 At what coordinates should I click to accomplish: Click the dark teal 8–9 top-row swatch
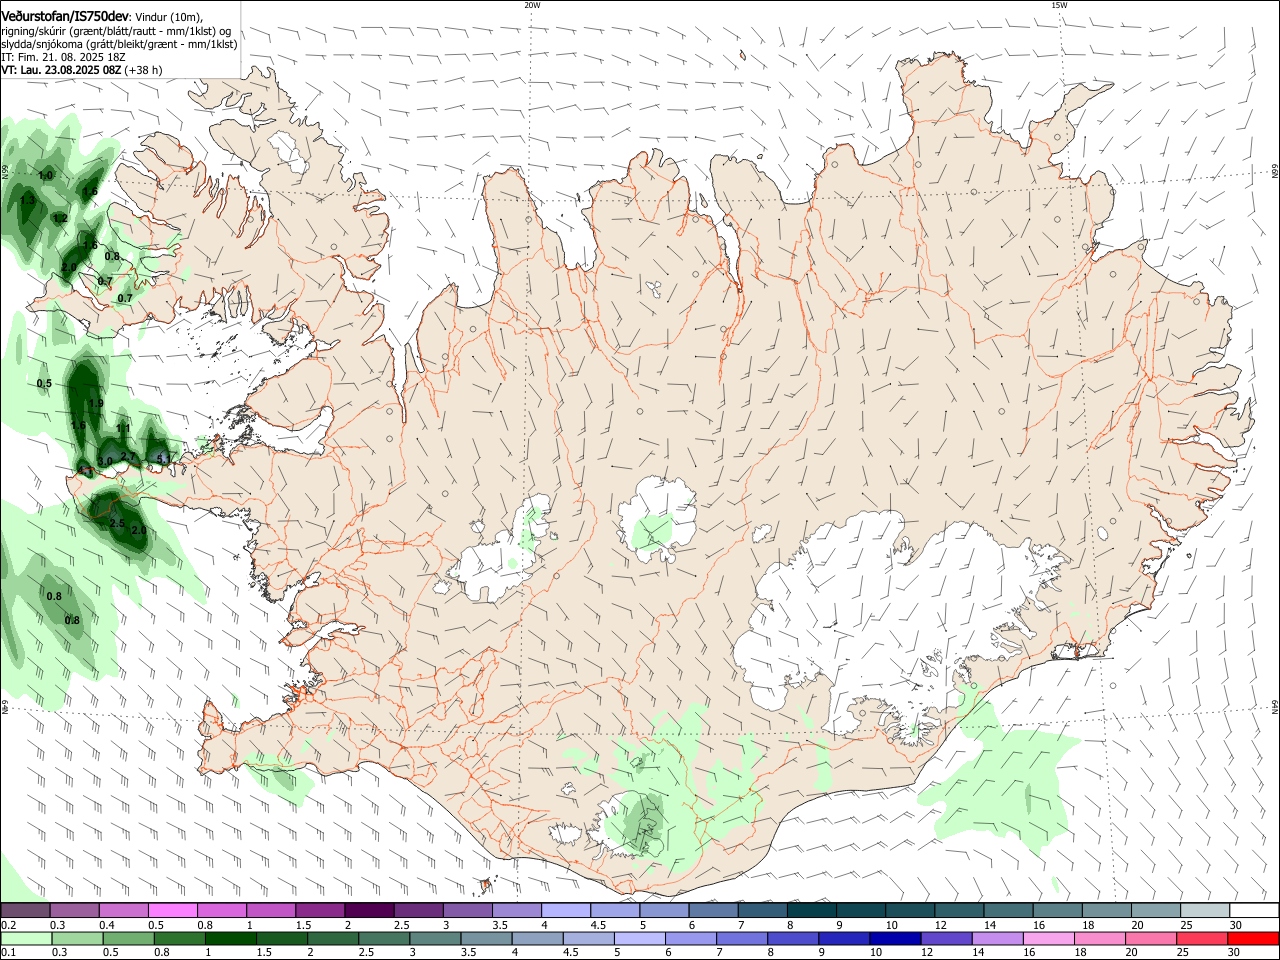(813, 910)
